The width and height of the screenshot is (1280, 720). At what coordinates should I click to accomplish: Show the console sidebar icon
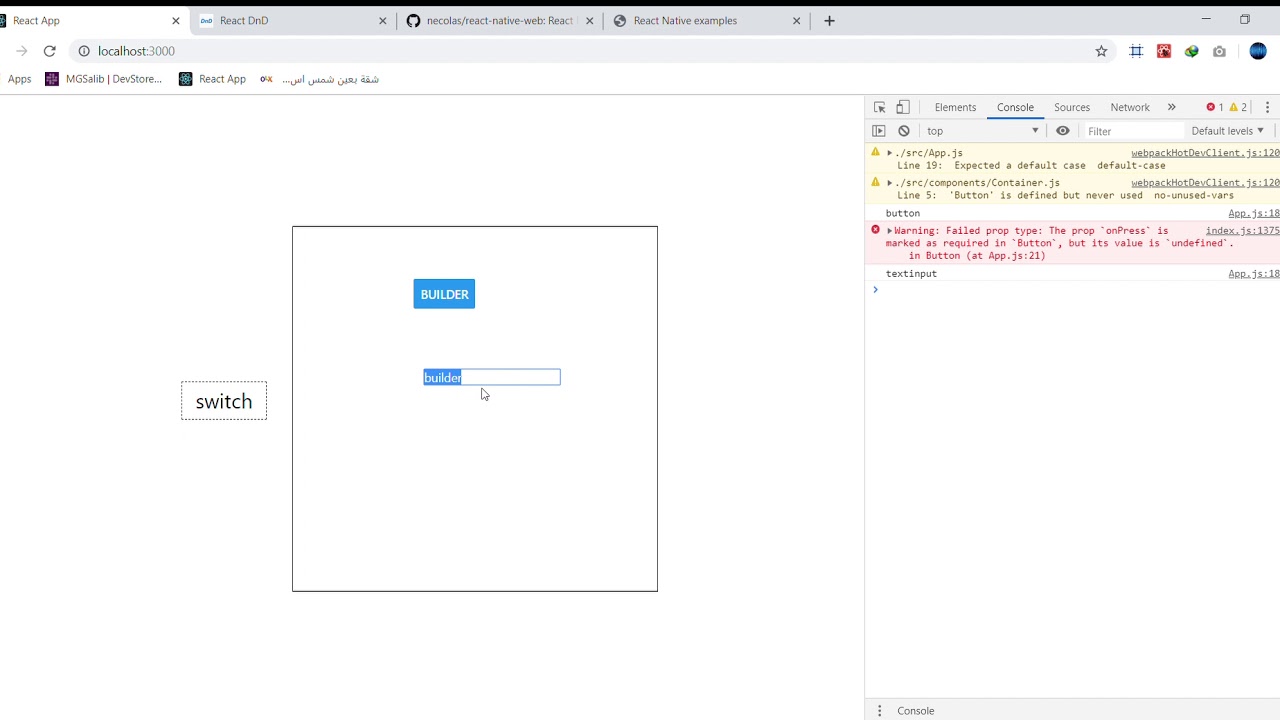(879, 131)
